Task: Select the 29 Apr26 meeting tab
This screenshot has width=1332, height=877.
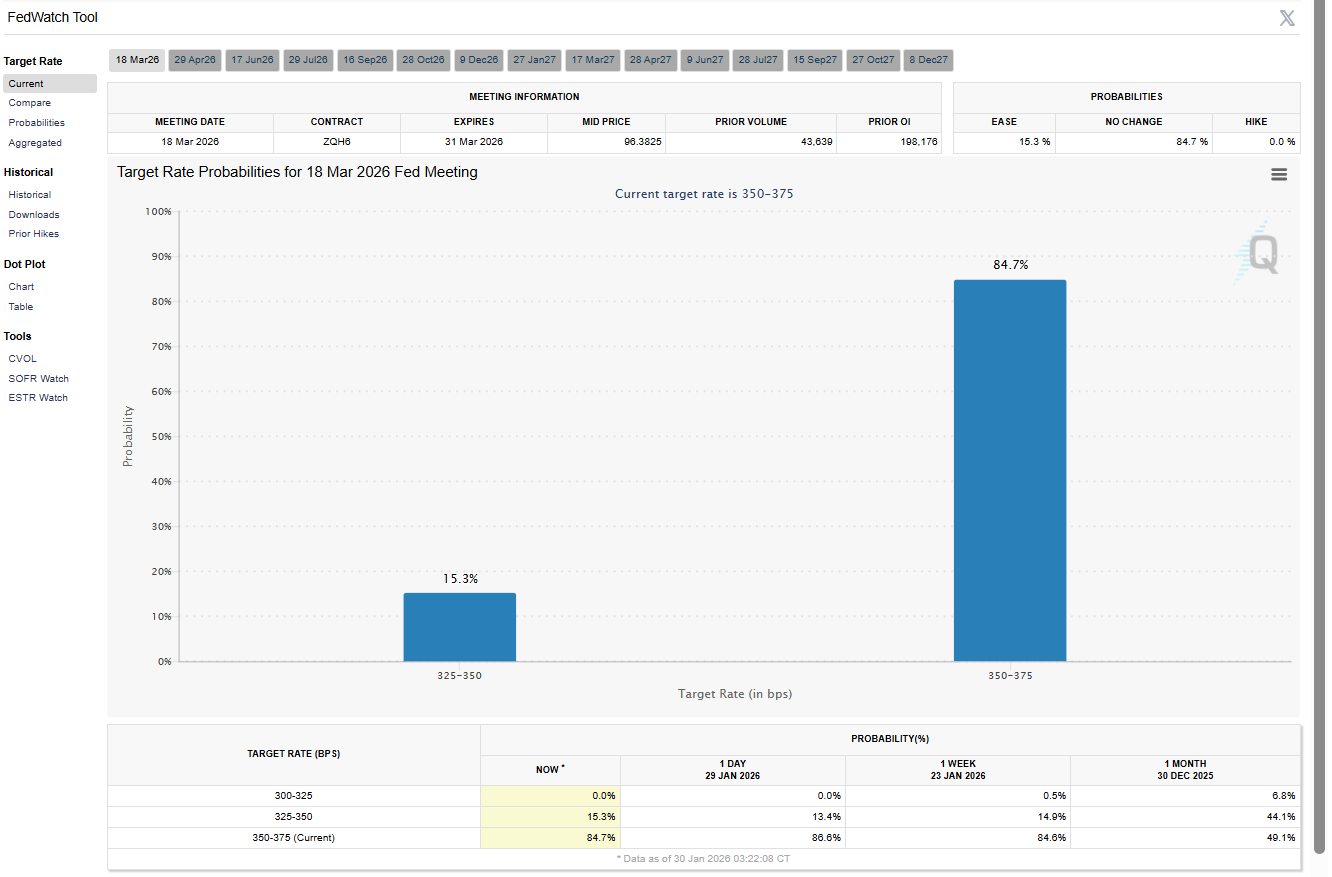Action: 195,60
